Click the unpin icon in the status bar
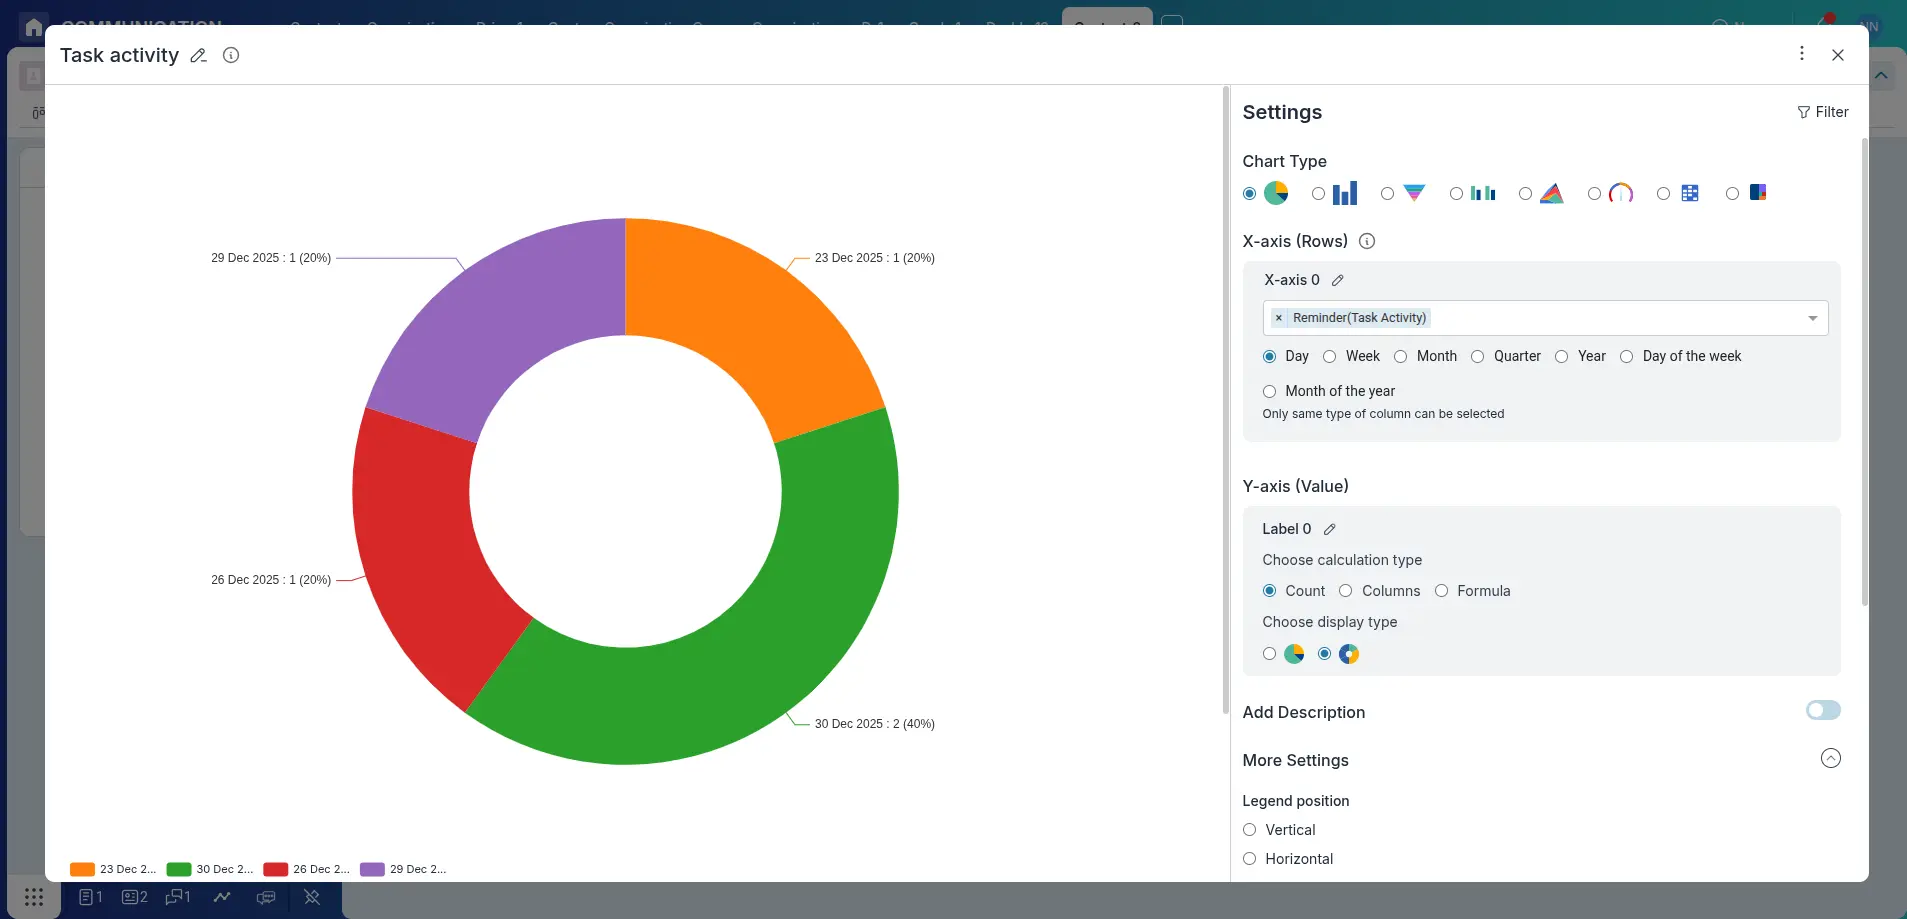This screenshot has height=919, width=1907. point(312,897)
